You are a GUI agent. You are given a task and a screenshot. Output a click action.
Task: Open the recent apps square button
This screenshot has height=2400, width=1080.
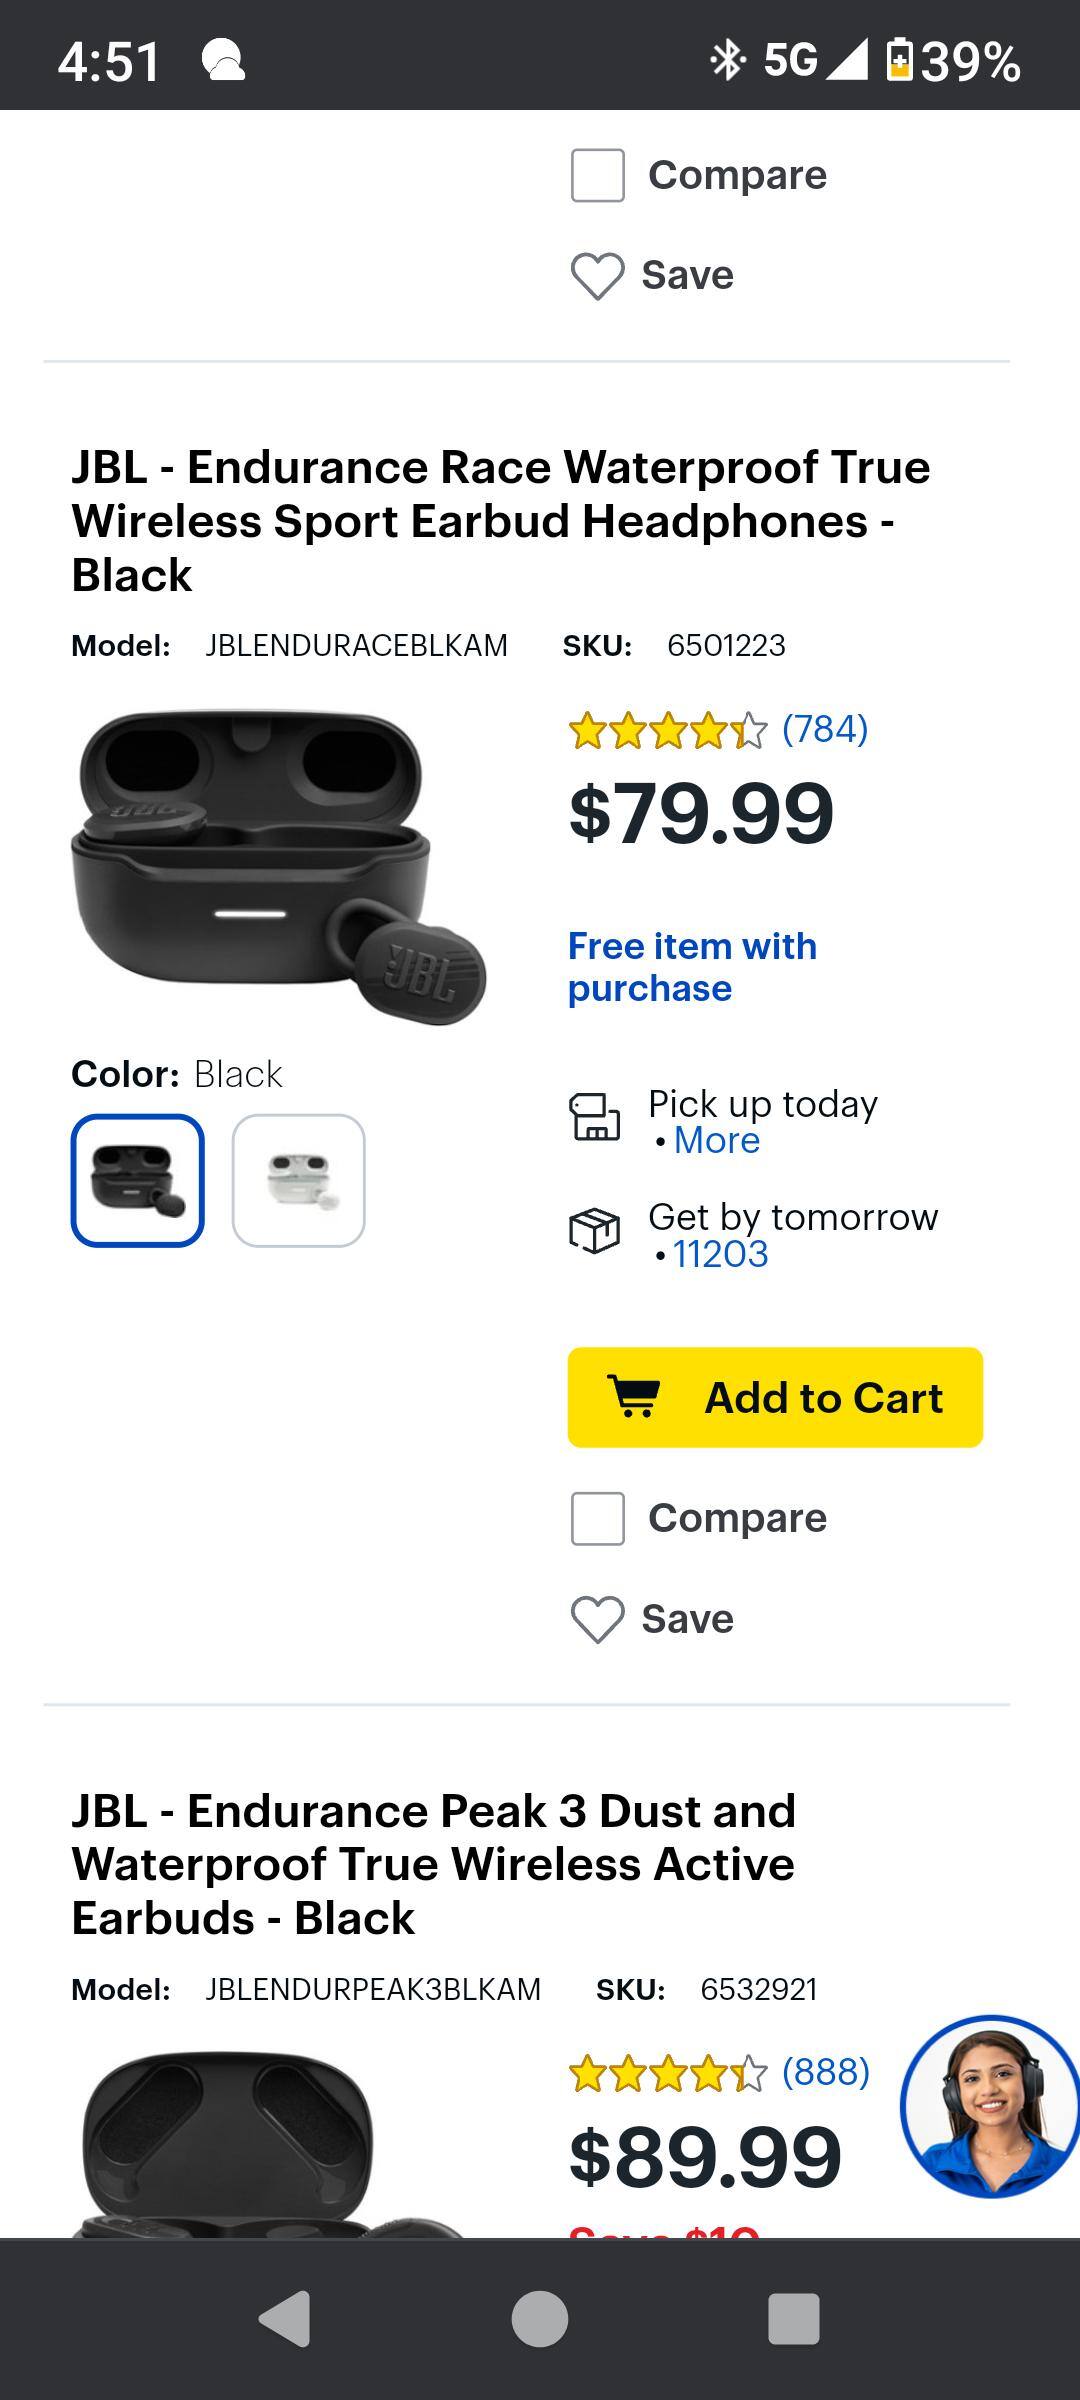793,2318
